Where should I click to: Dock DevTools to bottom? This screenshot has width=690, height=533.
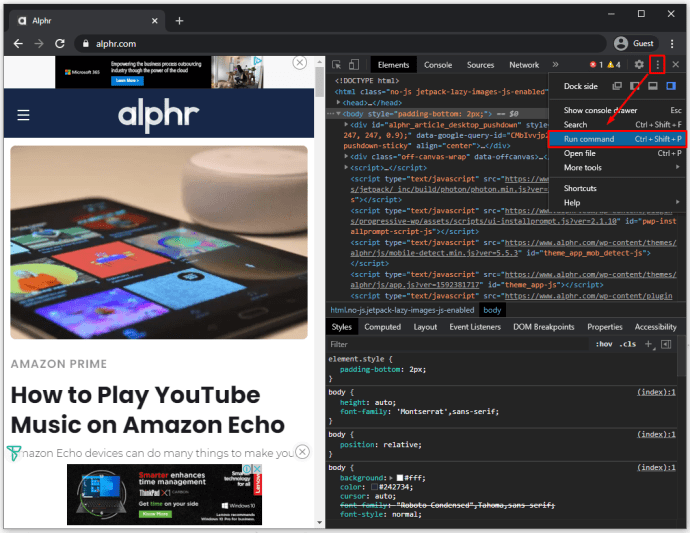pos(653,86)
